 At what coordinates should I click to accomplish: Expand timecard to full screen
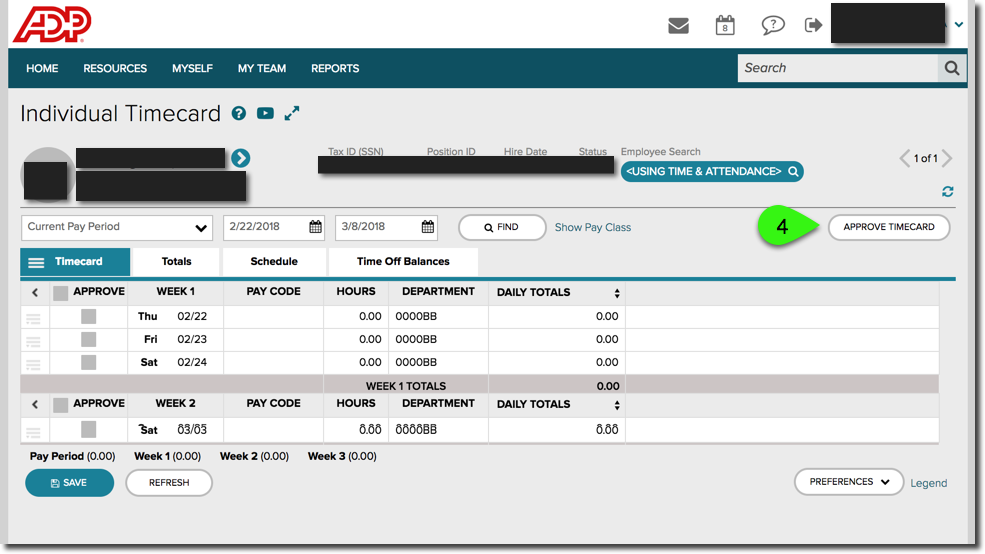292,114
